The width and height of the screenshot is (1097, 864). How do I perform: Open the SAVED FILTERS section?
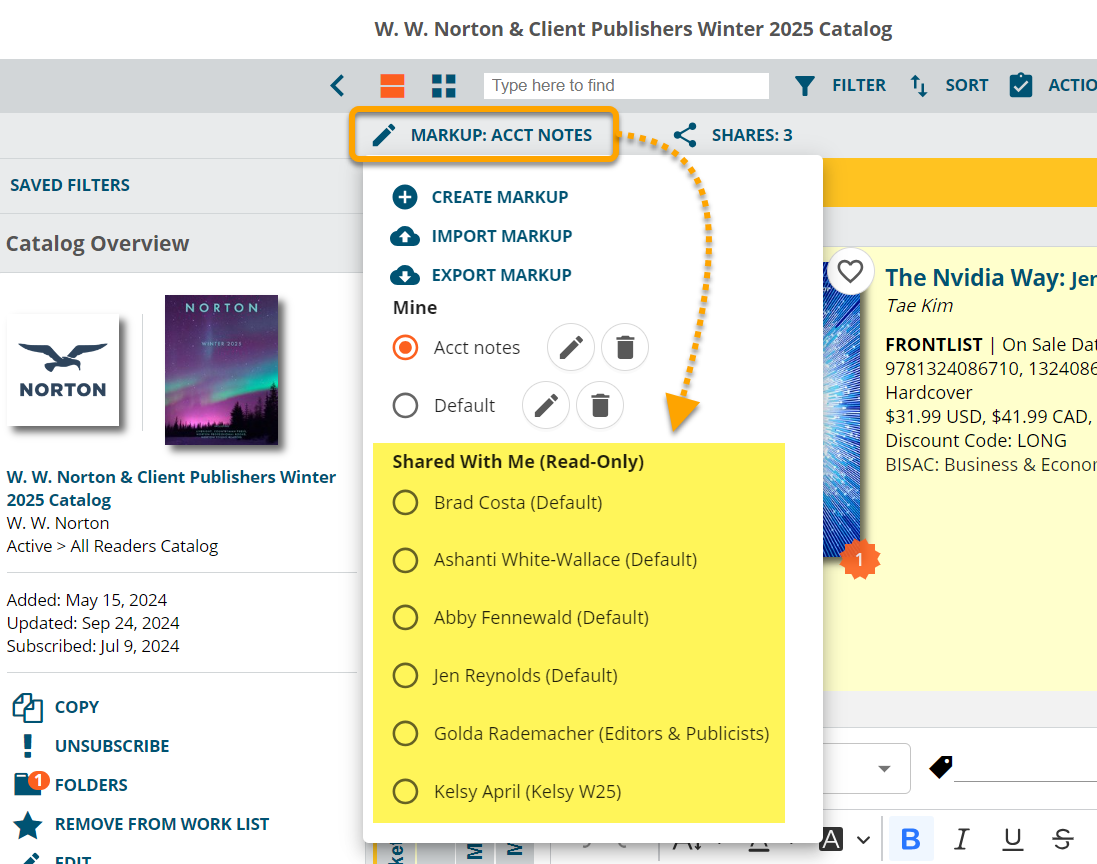coord(70,185)
